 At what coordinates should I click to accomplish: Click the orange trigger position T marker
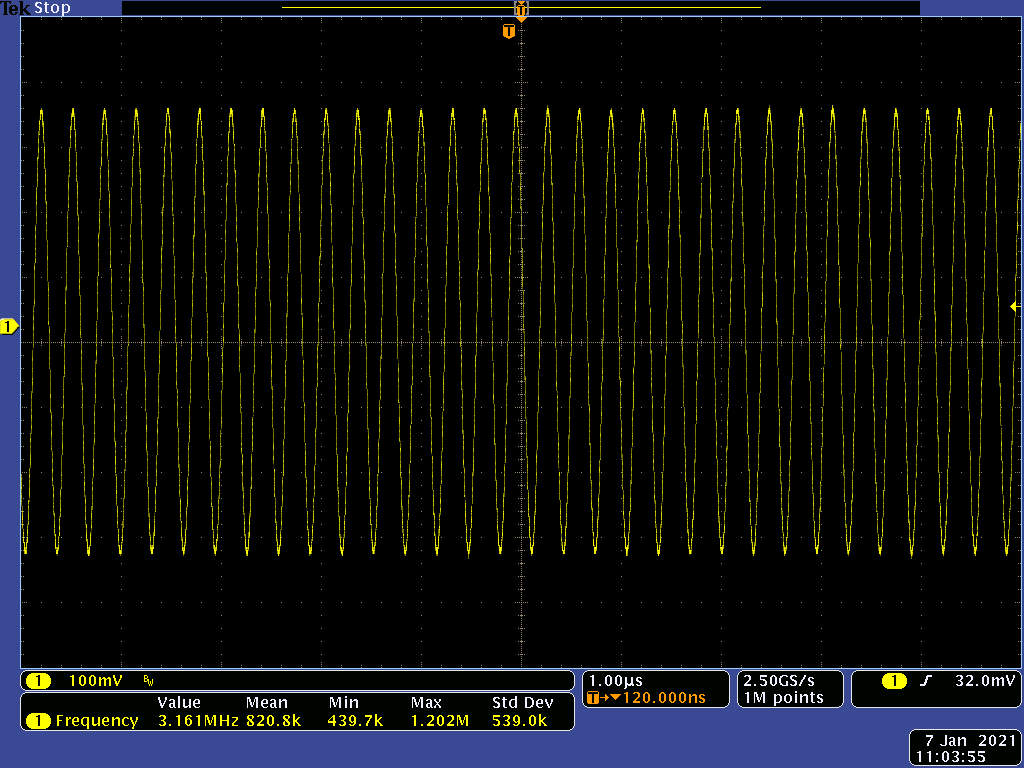[509, 32]
